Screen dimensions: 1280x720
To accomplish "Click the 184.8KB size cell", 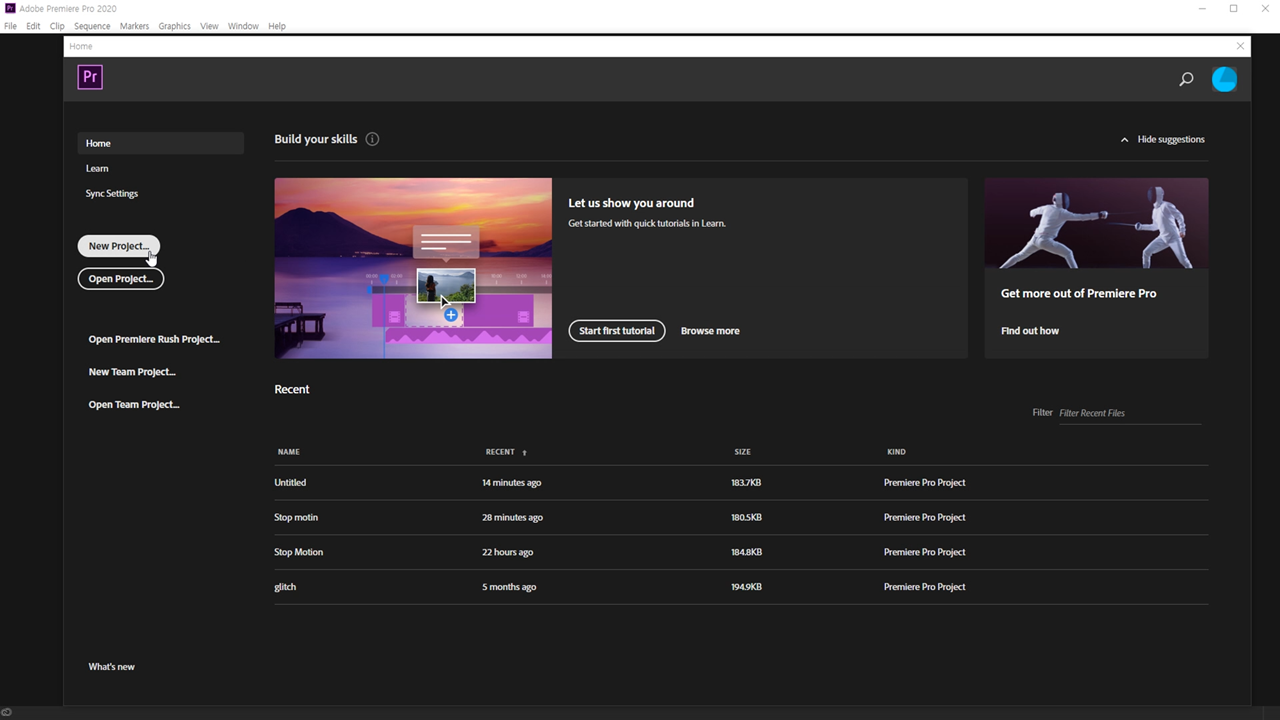I will click(x=746, y=552).
